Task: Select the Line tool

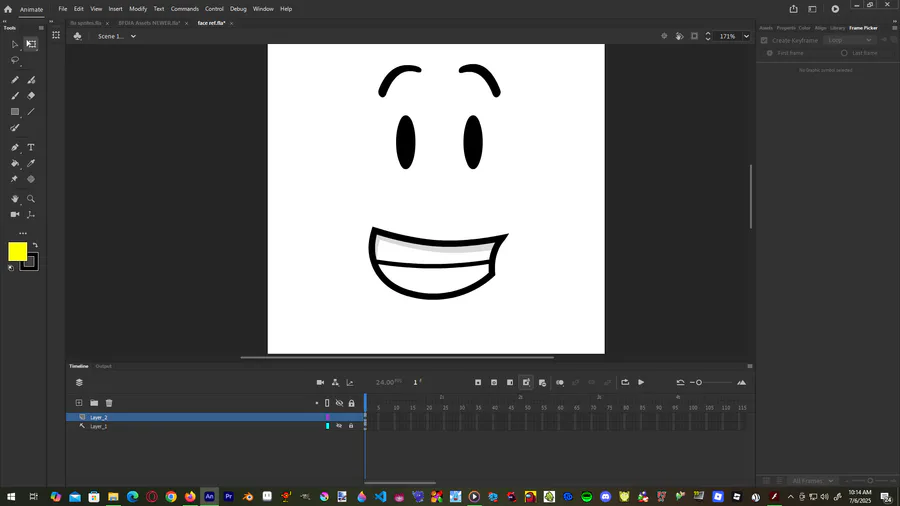Action: click(31, 112)
